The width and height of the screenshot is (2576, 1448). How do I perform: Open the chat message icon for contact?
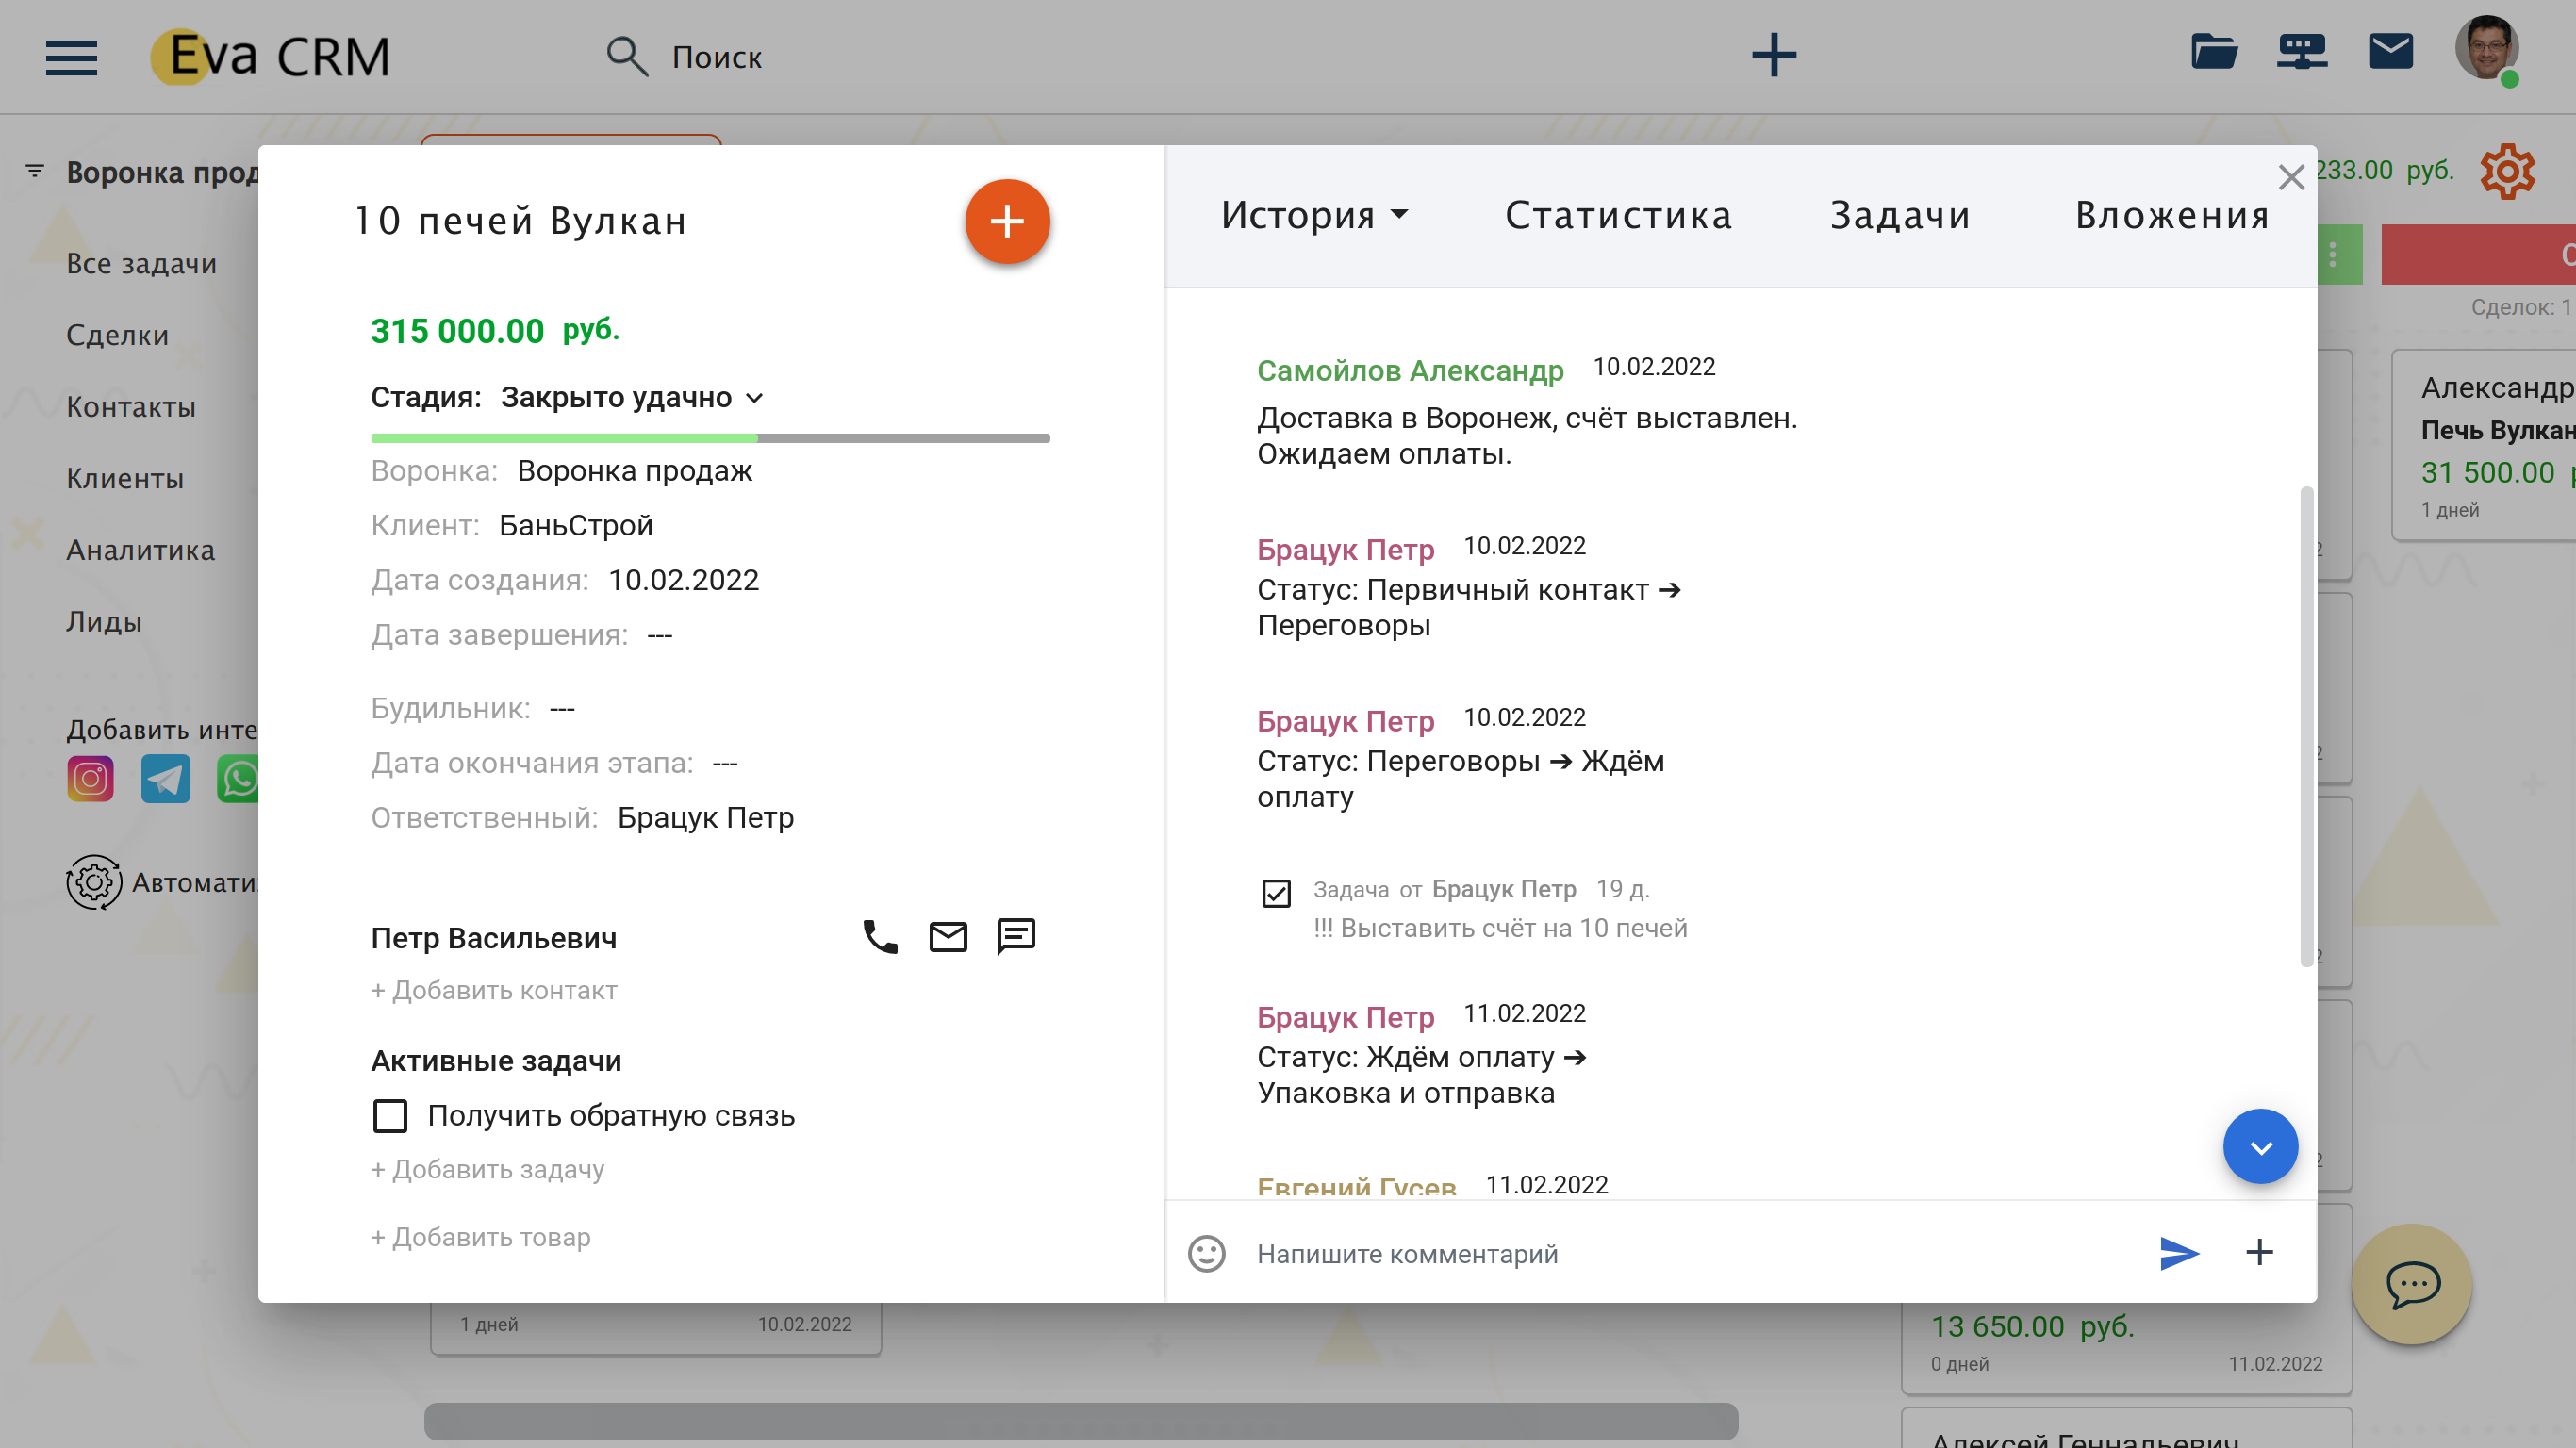pyautogui.click(x=1016, y=936)
